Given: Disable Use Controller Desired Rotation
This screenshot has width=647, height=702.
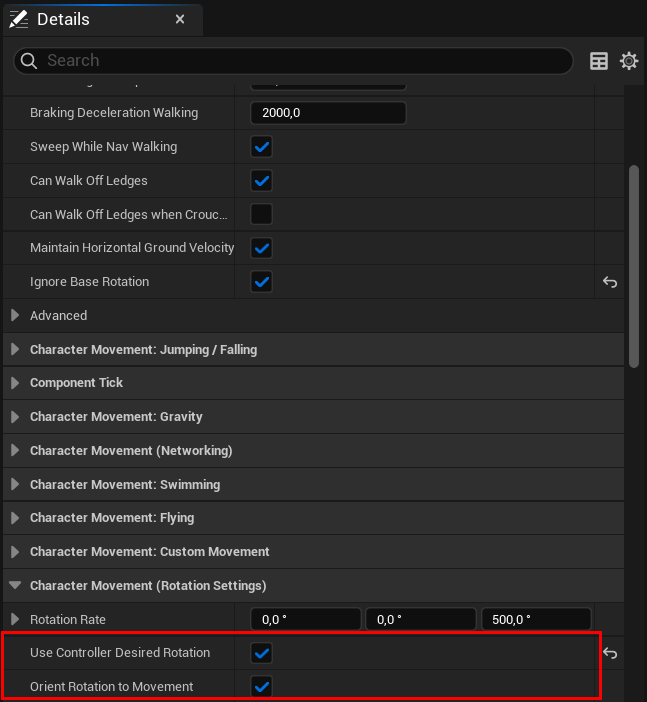Looking at the screenshot, I should pyautogui.click(x=261, y=653).
